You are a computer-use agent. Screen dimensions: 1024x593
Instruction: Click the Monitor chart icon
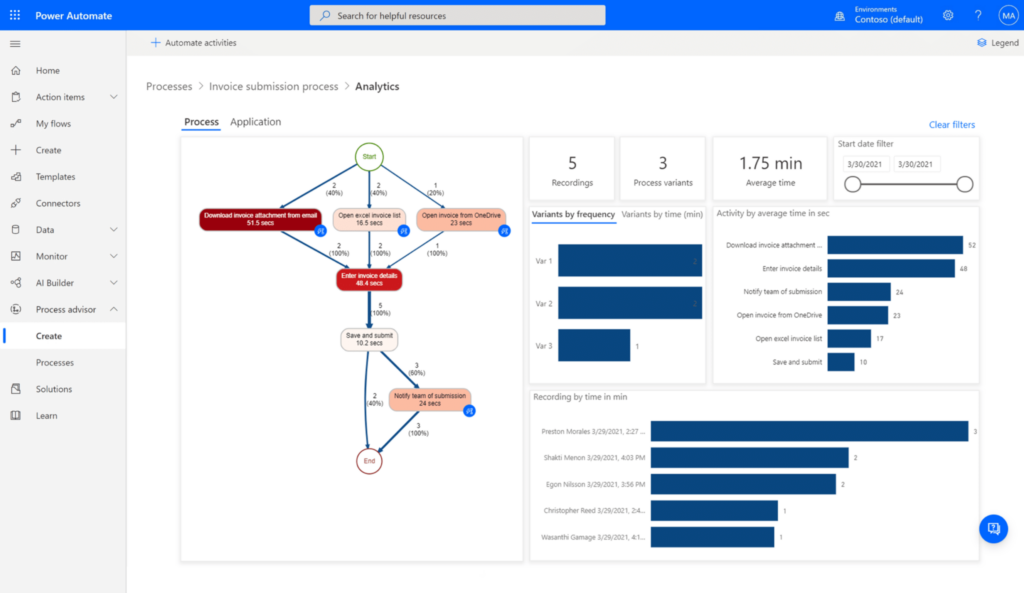point(16,256)
